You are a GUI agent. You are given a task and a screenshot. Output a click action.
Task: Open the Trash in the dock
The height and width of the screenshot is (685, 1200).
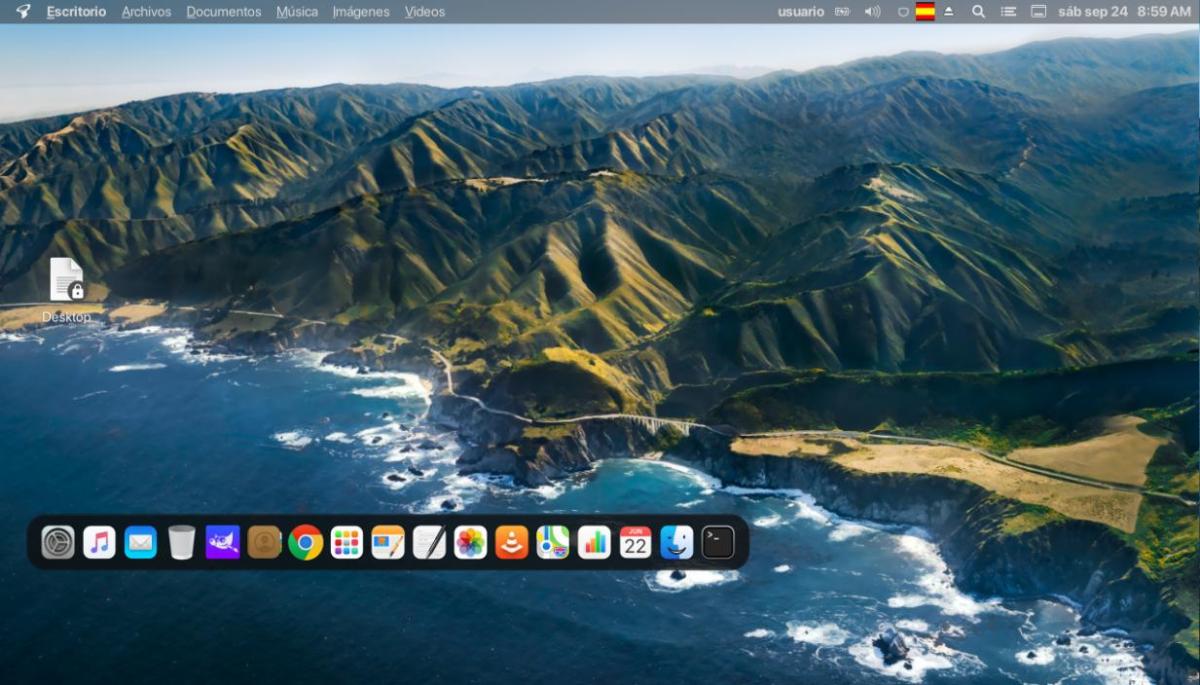click(182, 542)
